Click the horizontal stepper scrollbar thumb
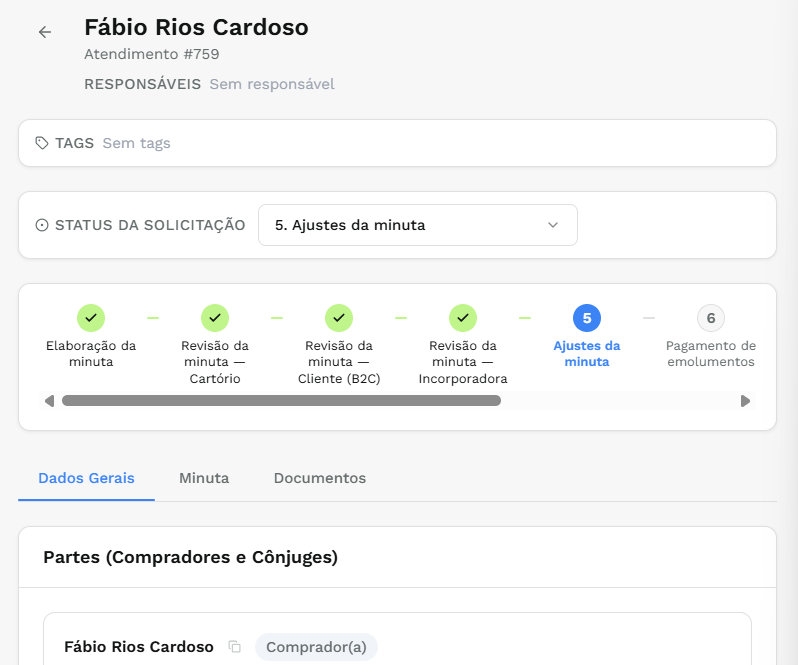The image size is (798, 665). 281,401
